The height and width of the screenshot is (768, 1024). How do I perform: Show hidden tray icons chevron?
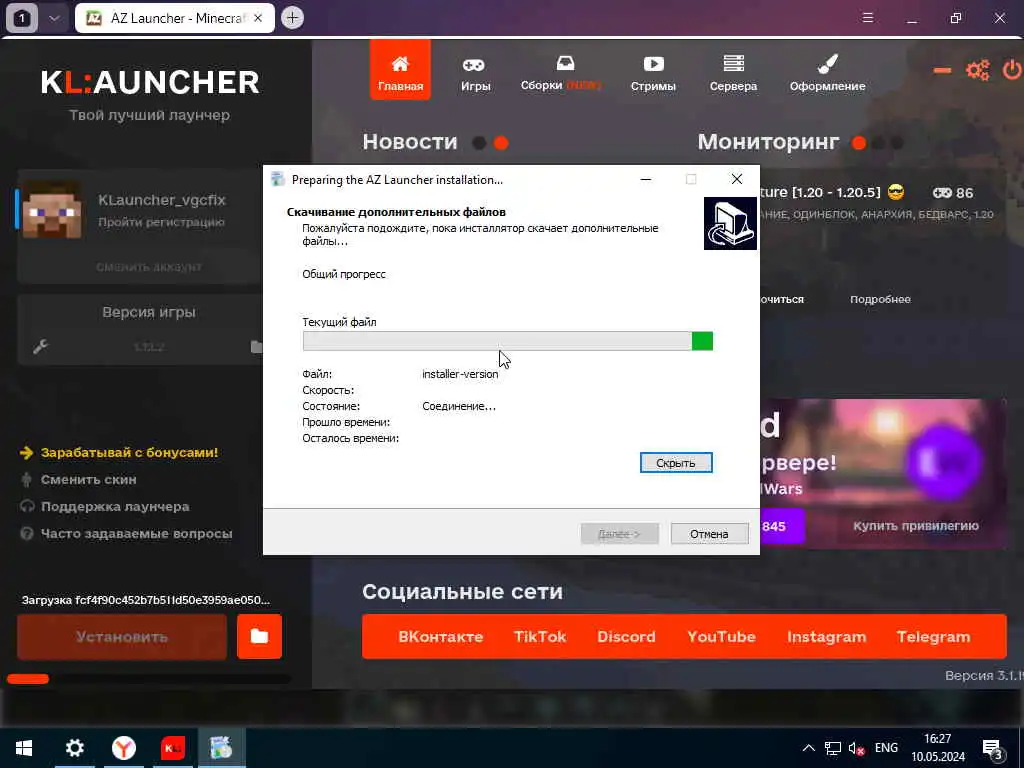coord(808,748)
